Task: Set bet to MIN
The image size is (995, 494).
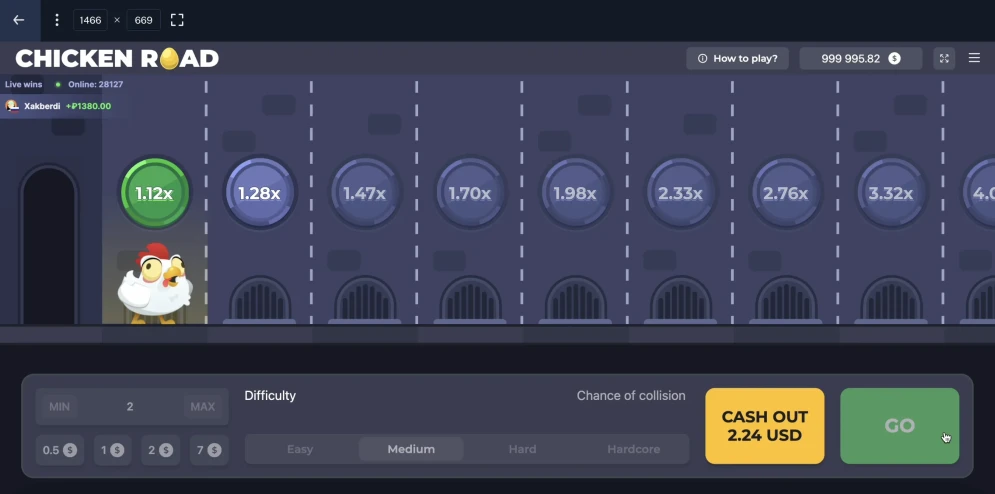Action: [60, 407]
